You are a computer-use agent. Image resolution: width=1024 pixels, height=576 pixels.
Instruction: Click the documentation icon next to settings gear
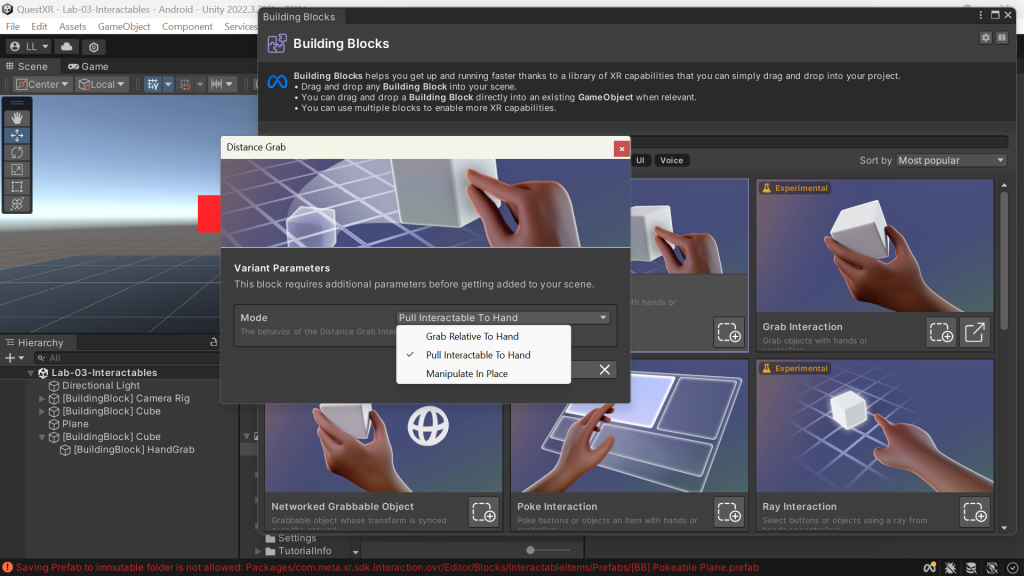coord(1002,38)
